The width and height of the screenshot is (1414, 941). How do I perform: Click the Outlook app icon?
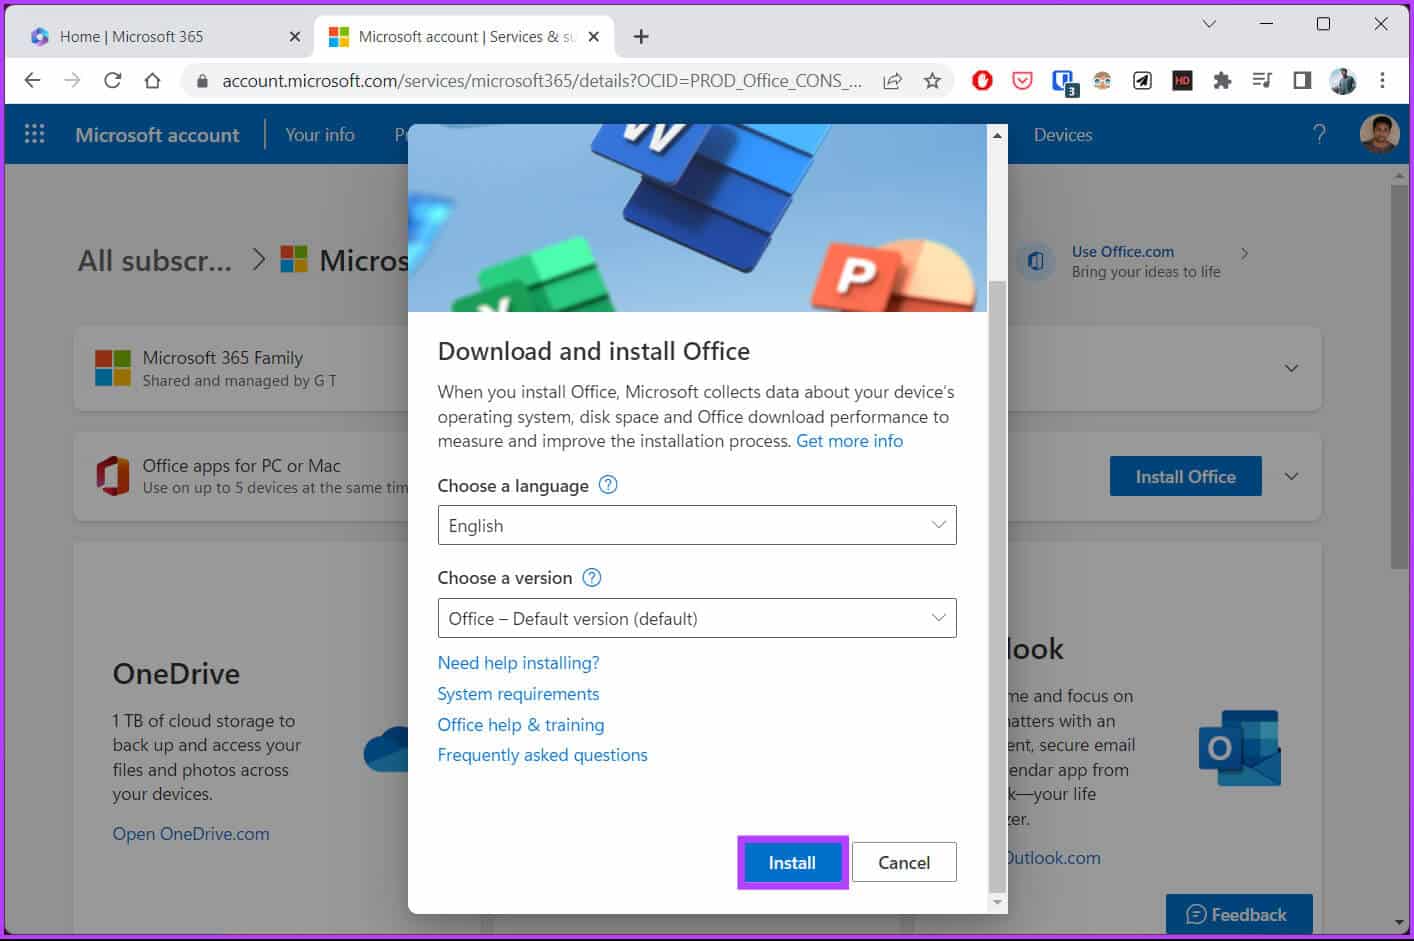click(x=1240, y=748)
